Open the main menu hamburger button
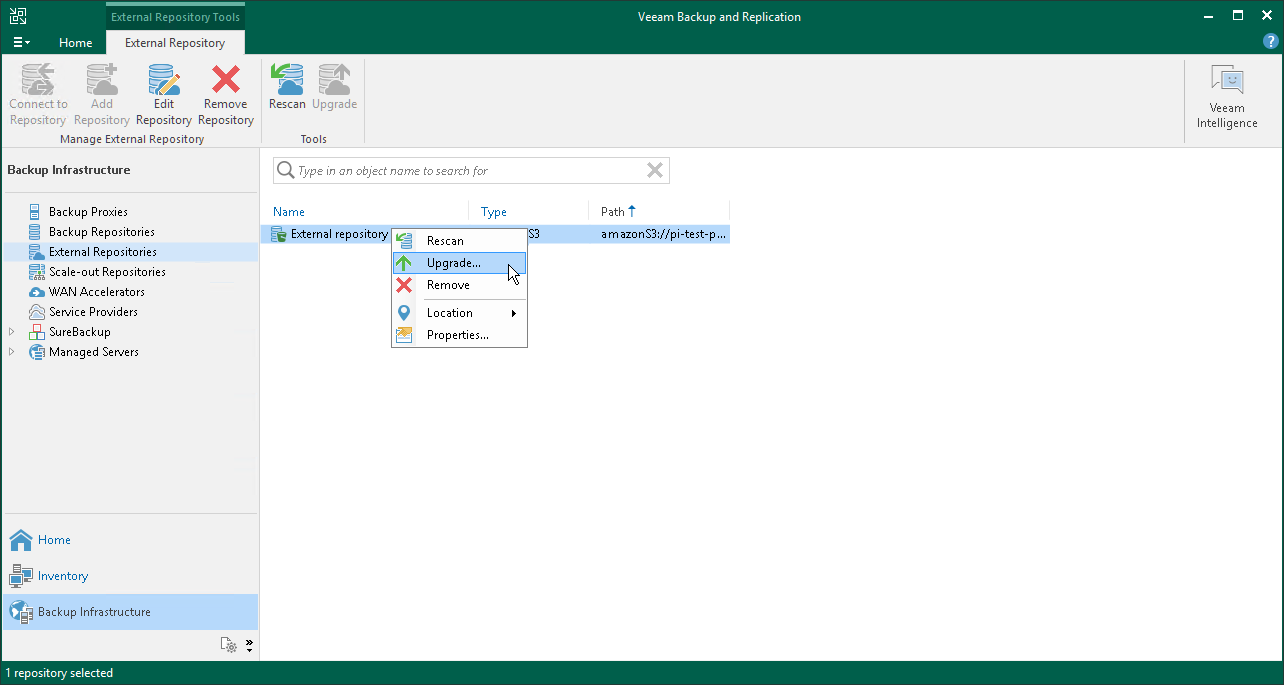This screenshot has height=685, width=1284. point(21,41)
